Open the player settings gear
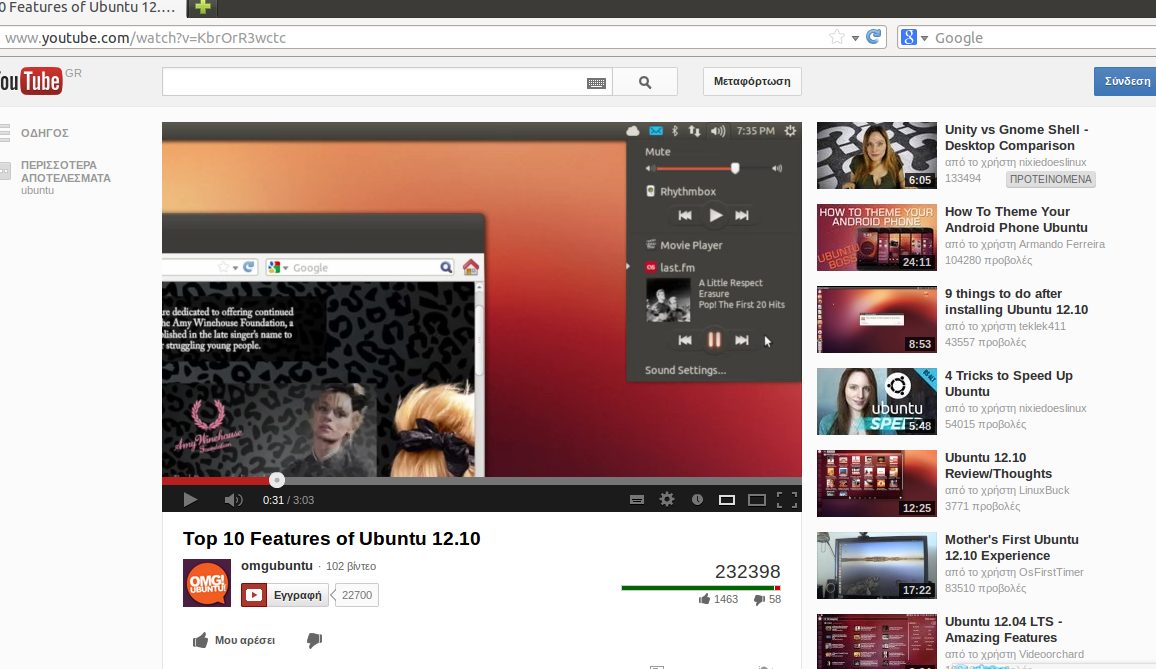The image size is (1156, 669). coord(667,498)
